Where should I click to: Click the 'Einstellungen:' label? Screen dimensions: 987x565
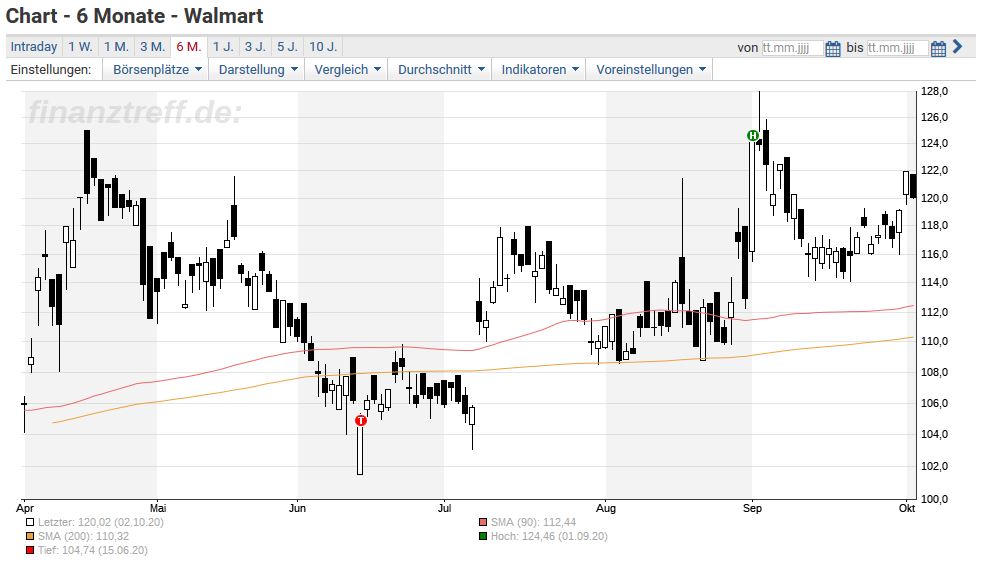pyautogui.click(x=51, y=70)
